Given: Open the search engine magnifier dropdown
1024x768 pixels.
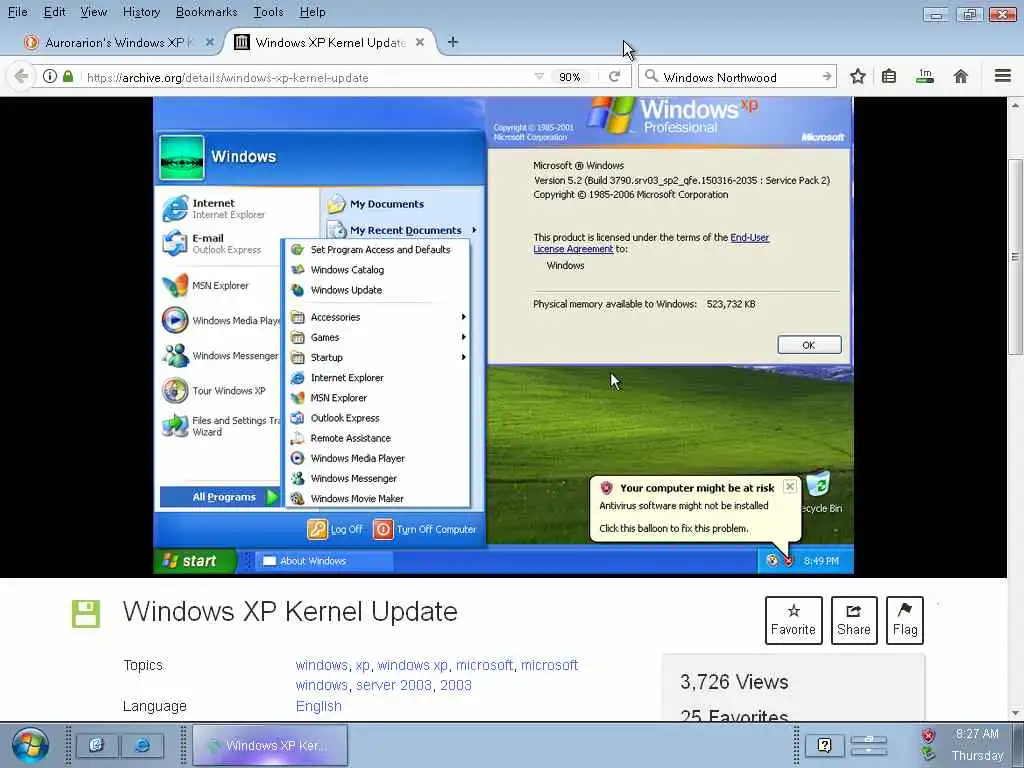Looking at the screenshot, I should coord(651,76).
